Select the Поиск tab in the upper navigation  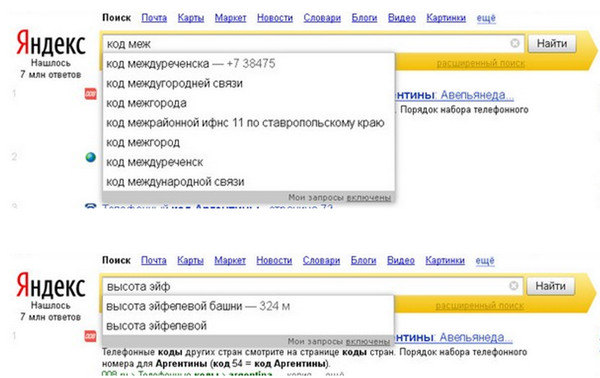pos(116,18)
